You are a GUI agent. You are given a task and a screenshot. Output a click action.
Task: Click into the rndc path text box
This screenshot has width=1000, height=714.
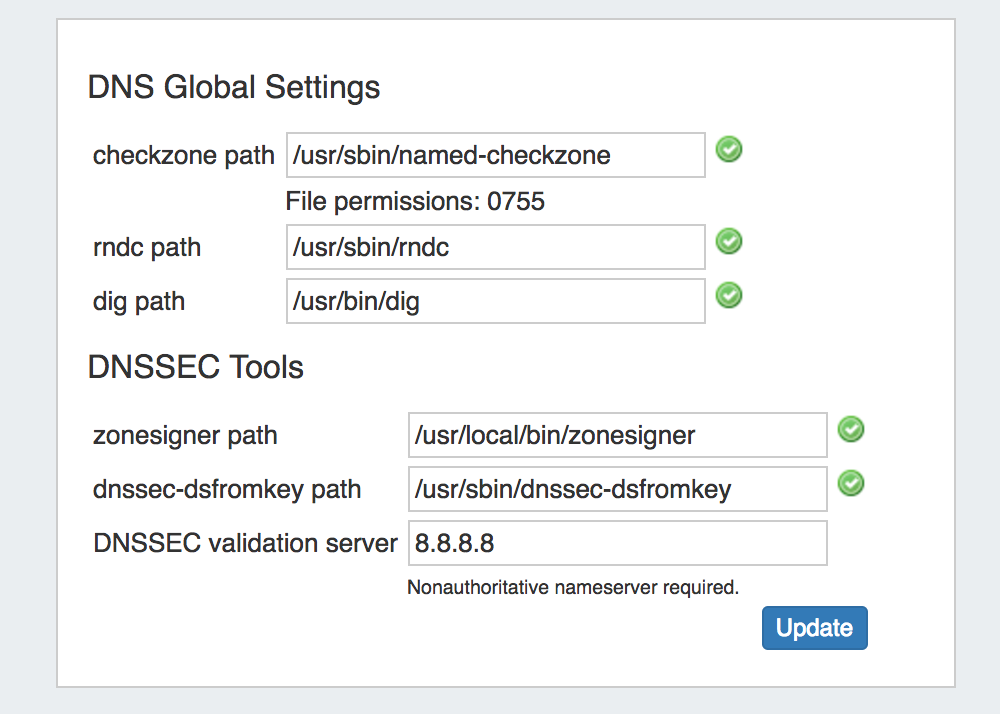click(495, 247)
